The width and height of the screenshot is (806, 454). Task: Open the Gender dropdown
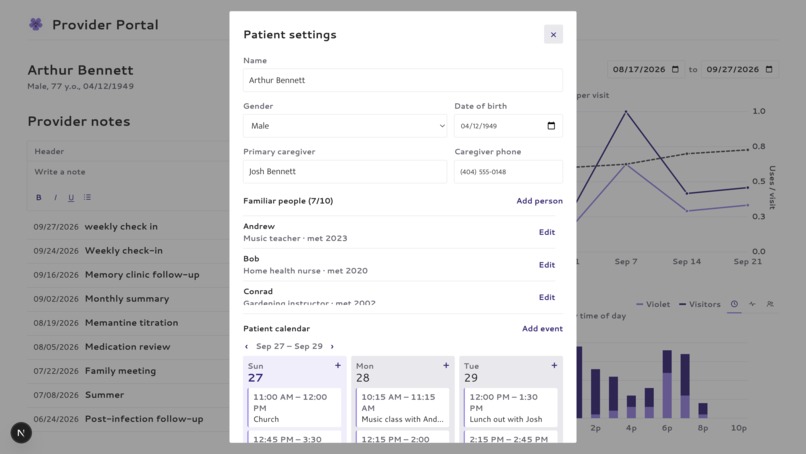[x=345, y=126]
